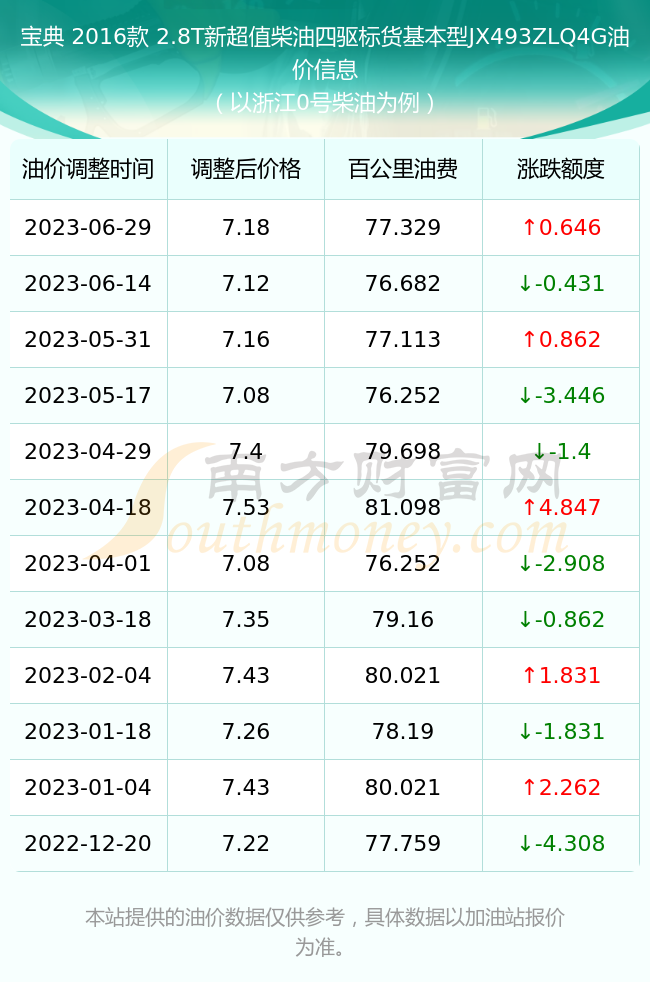
Task: Click the green ↓-0.431 change value
Action: tap(561, 283)
